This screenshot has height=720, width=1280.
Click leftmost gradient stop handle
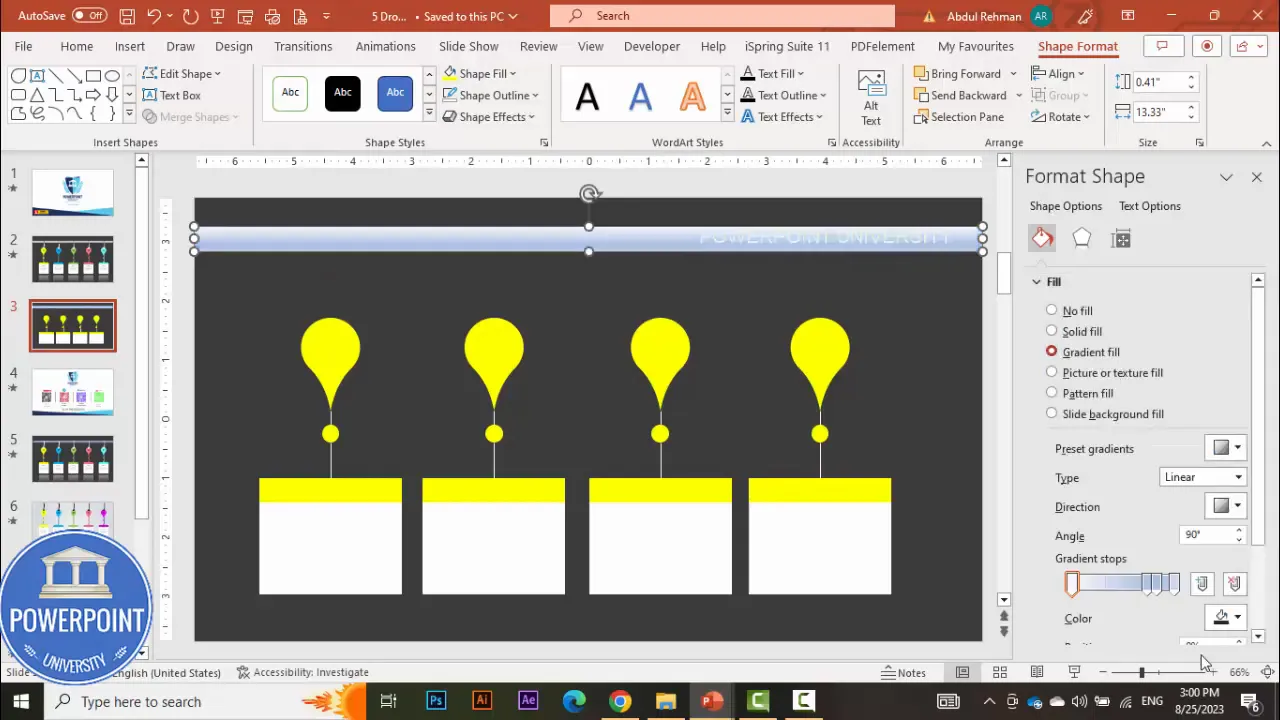click(x=1072, y=584)
